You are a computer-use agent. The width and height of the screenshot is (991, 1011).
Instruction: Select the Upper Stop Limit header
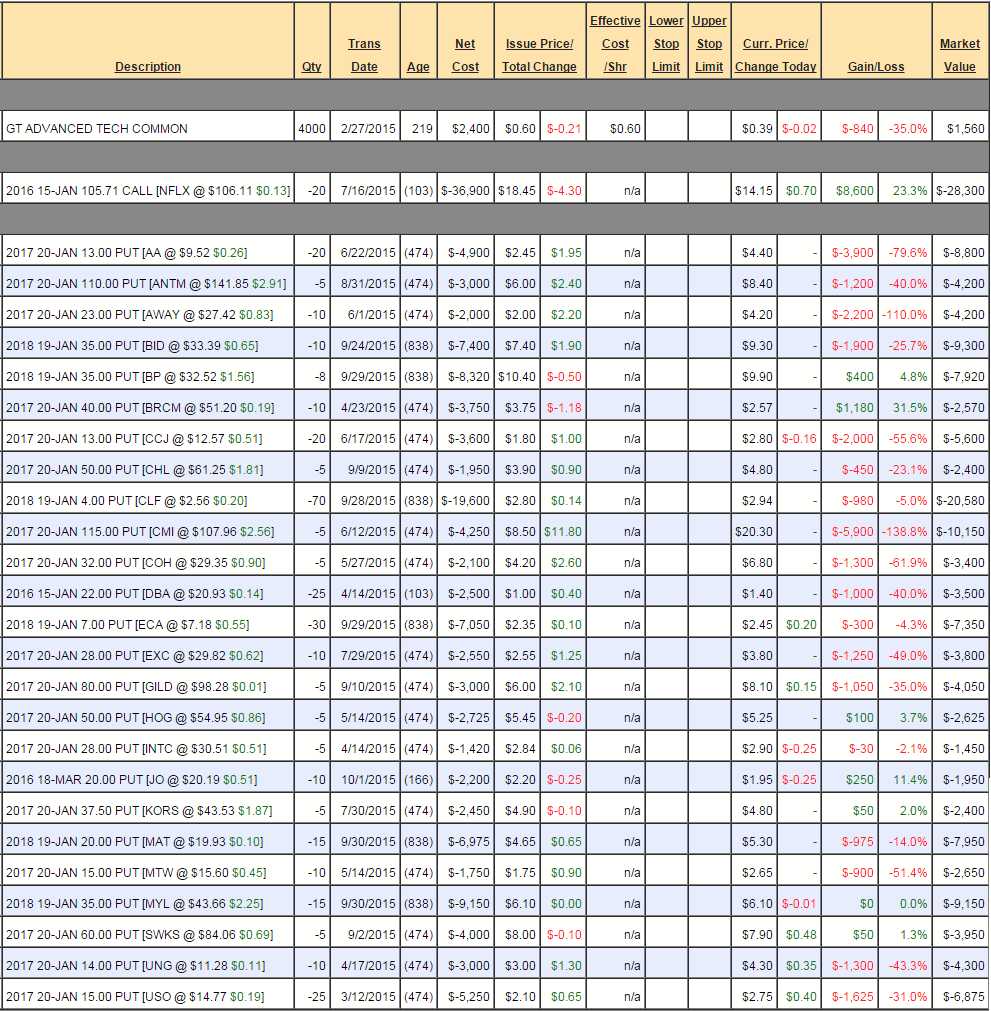click(709, 43)
